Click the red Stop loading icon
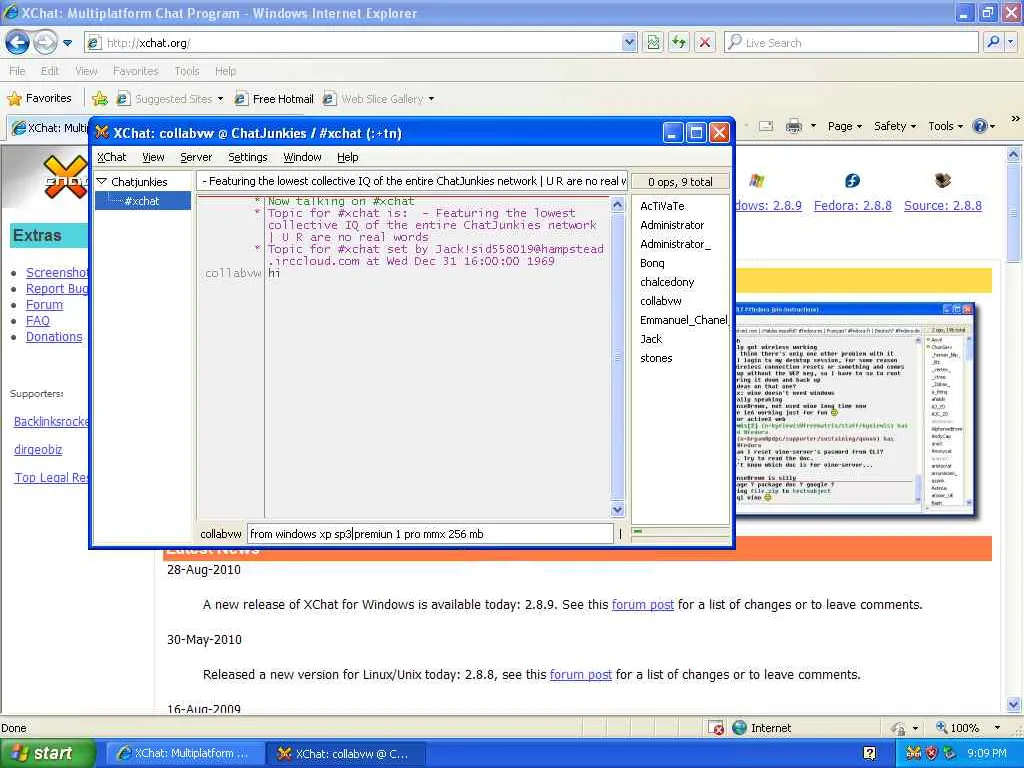Viewport: 1024px width, 768px height. 705,43
